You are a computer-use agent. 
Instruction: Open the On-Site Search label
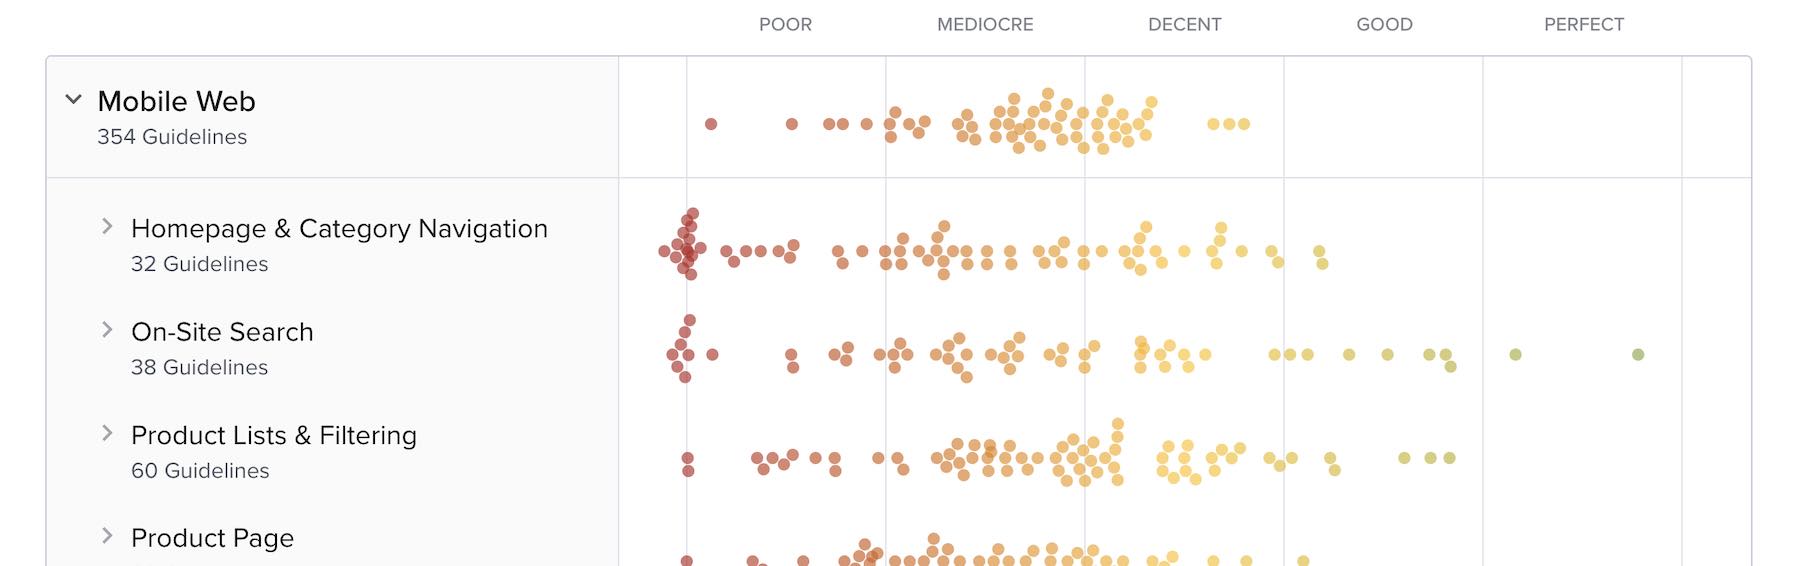(222, 332)
